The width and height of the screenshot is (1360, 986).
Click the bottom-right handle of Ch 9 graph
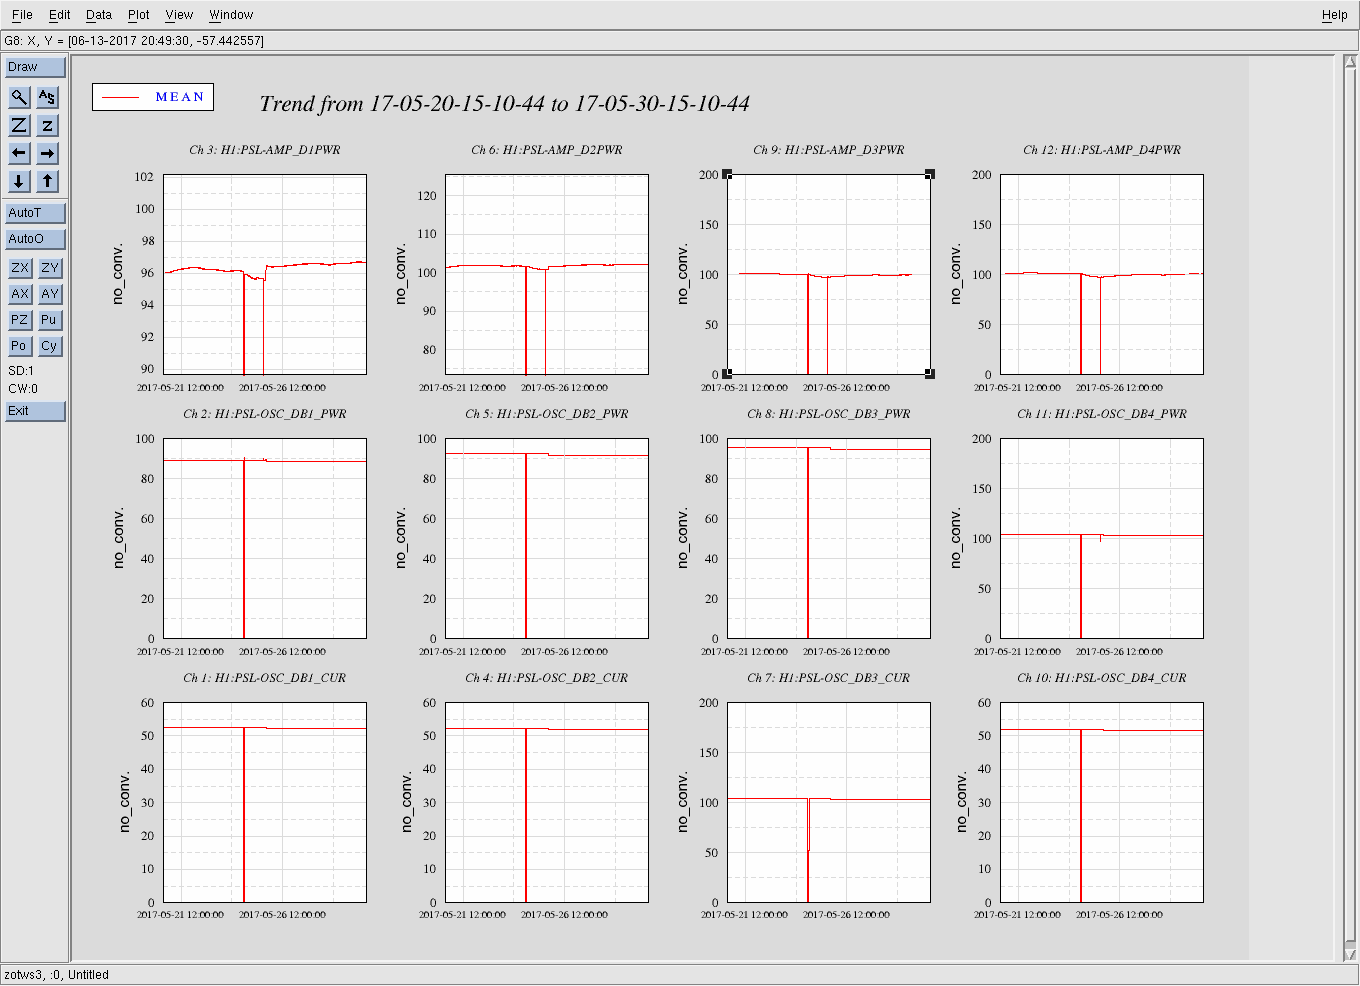tap(930, 374)
